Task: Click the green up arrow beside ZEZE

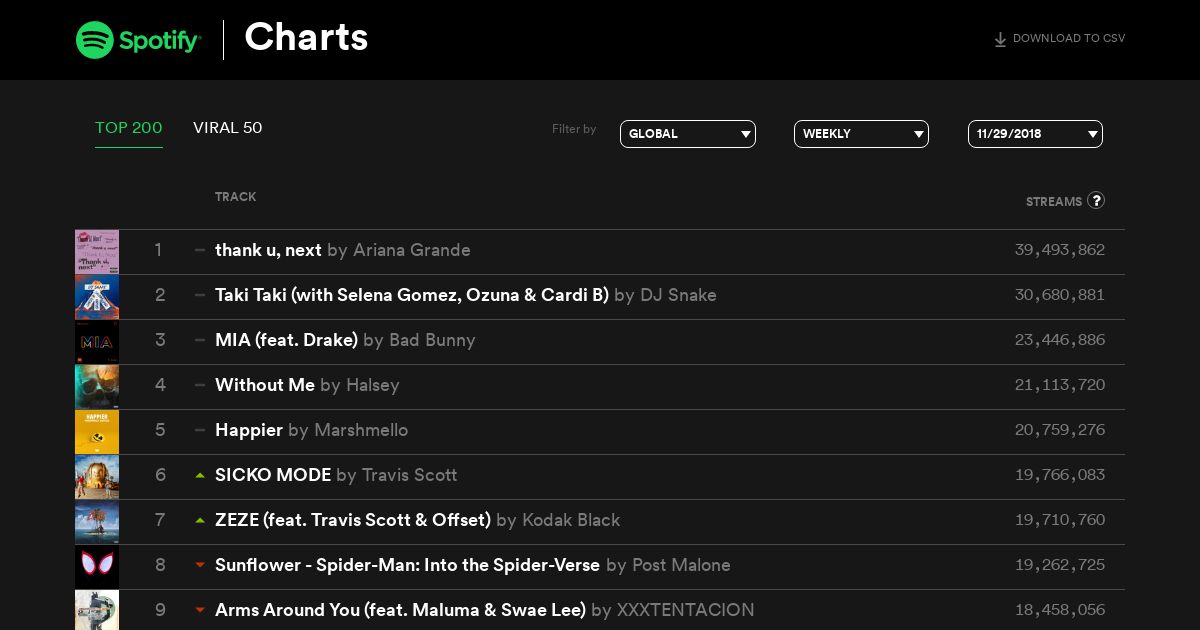Action: coord(200,520)
